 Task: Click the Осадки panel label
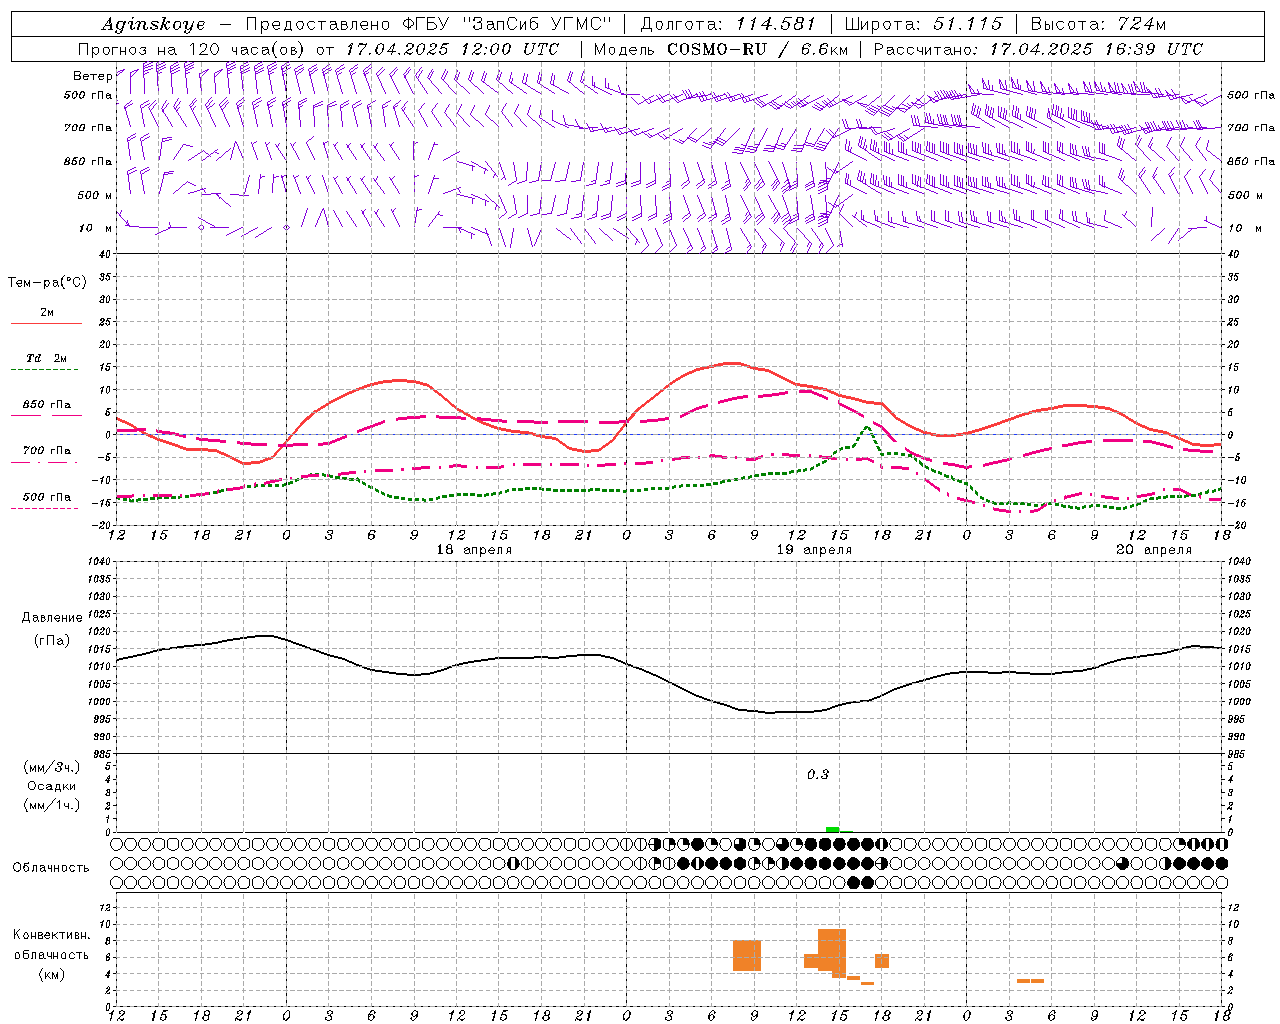click(x=52, y=786)
